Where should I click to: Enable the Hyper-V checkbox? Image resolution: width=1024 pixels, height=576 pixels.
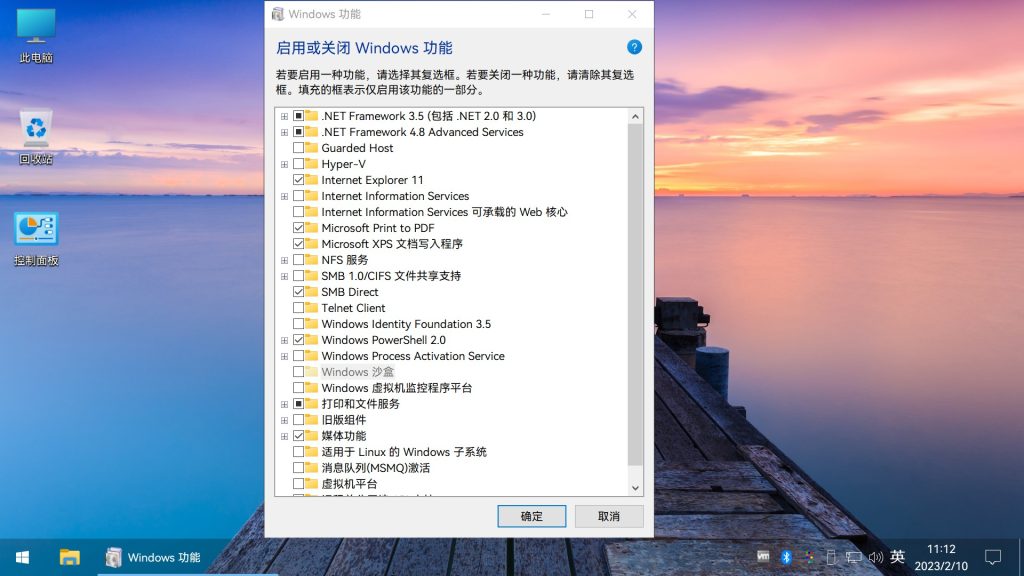tap(299, 164)
